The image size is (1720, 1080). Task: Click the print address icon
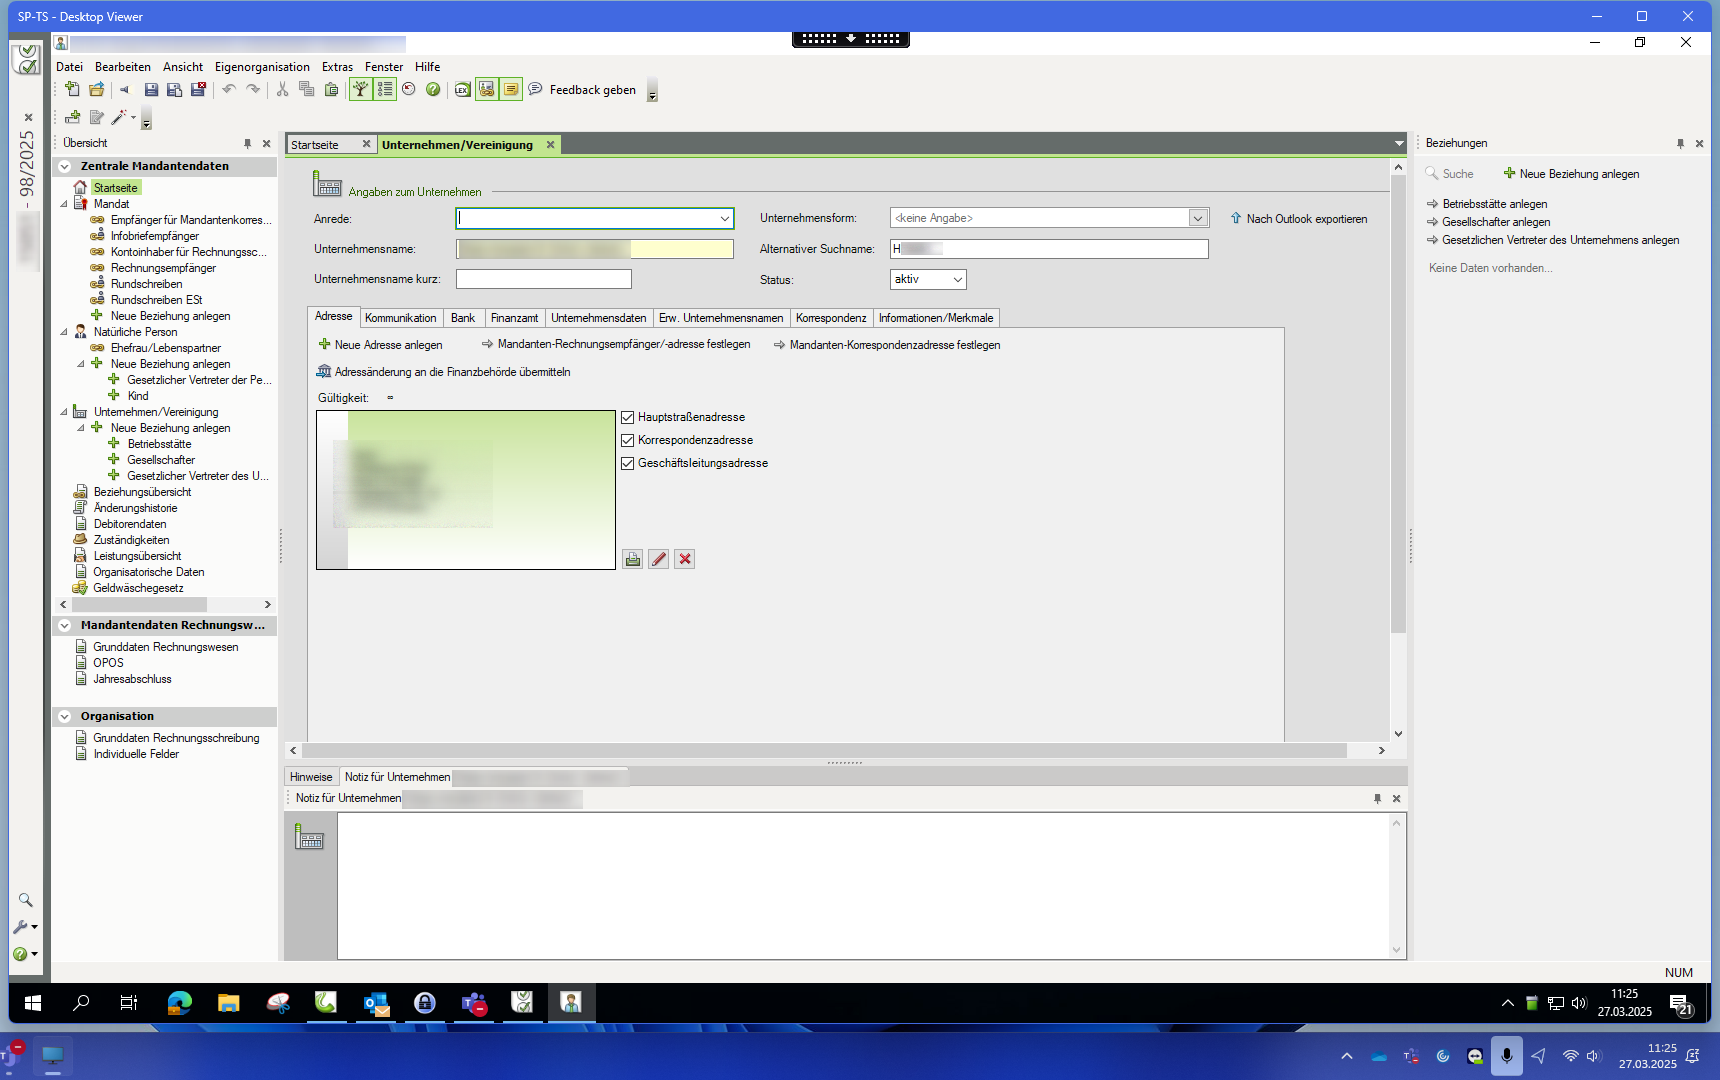[x=632, y=559]
